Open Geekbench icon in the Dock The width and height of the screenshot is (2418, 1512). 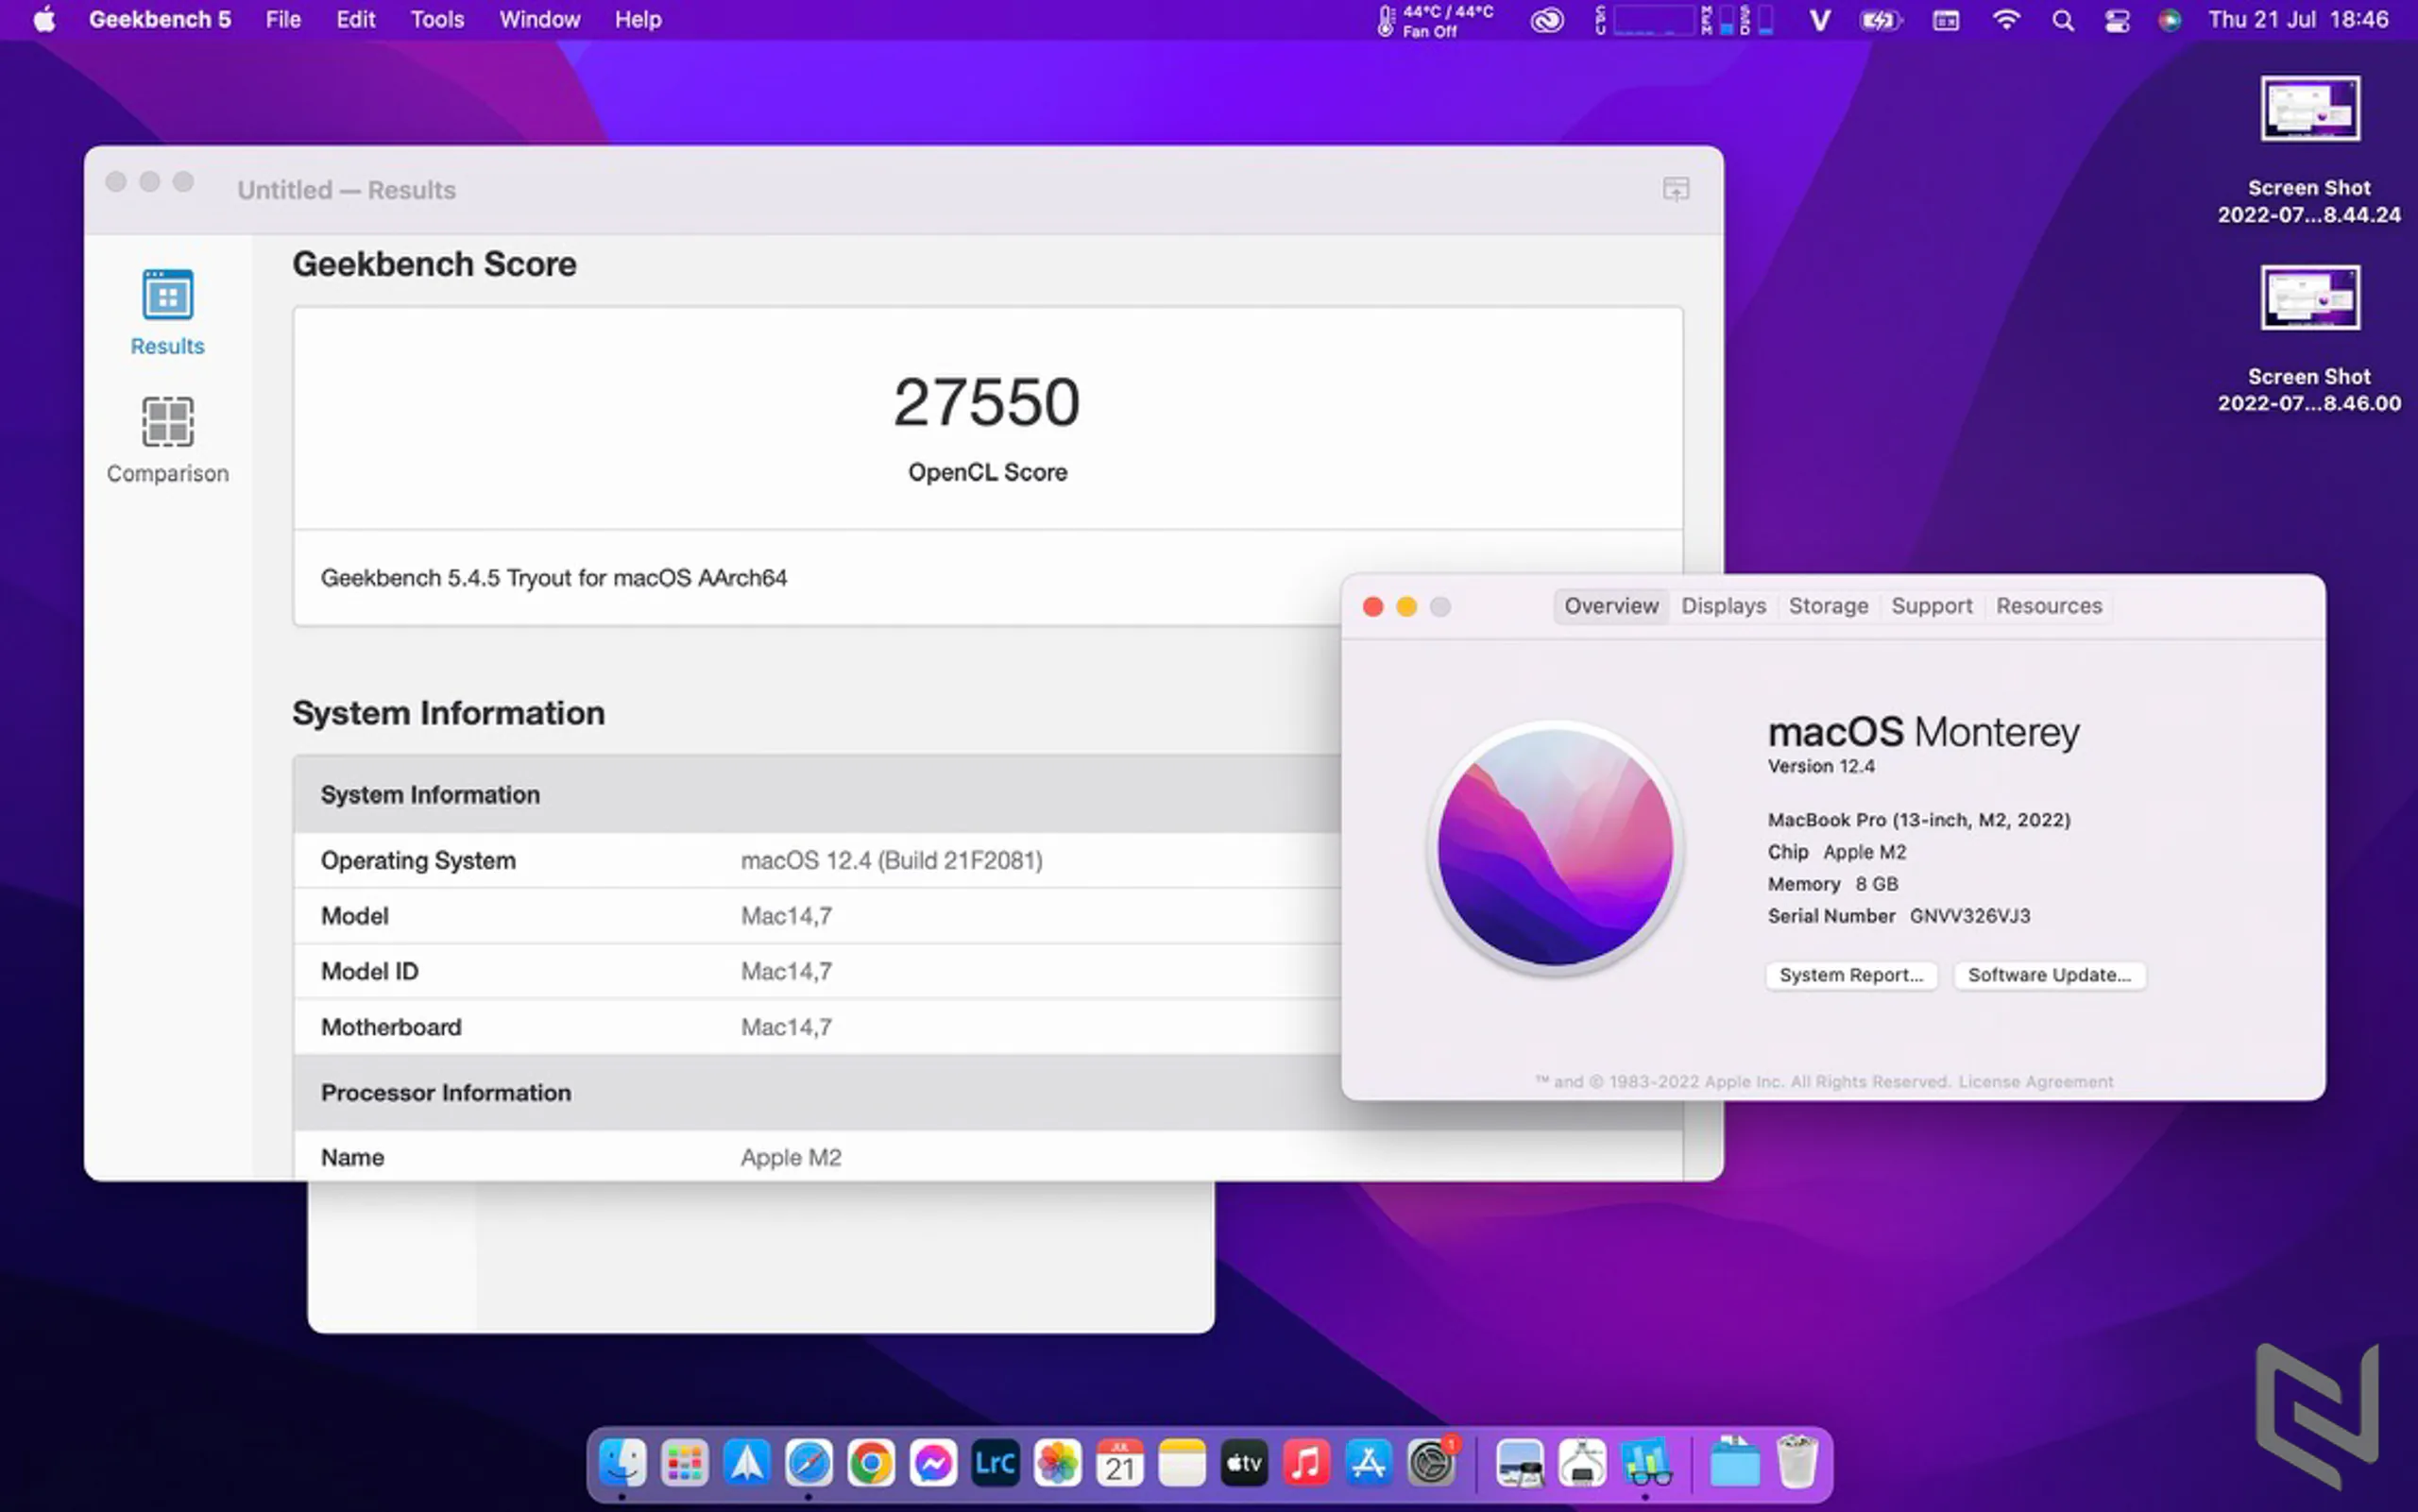pyautogui.click(x=1646, y=1464)
